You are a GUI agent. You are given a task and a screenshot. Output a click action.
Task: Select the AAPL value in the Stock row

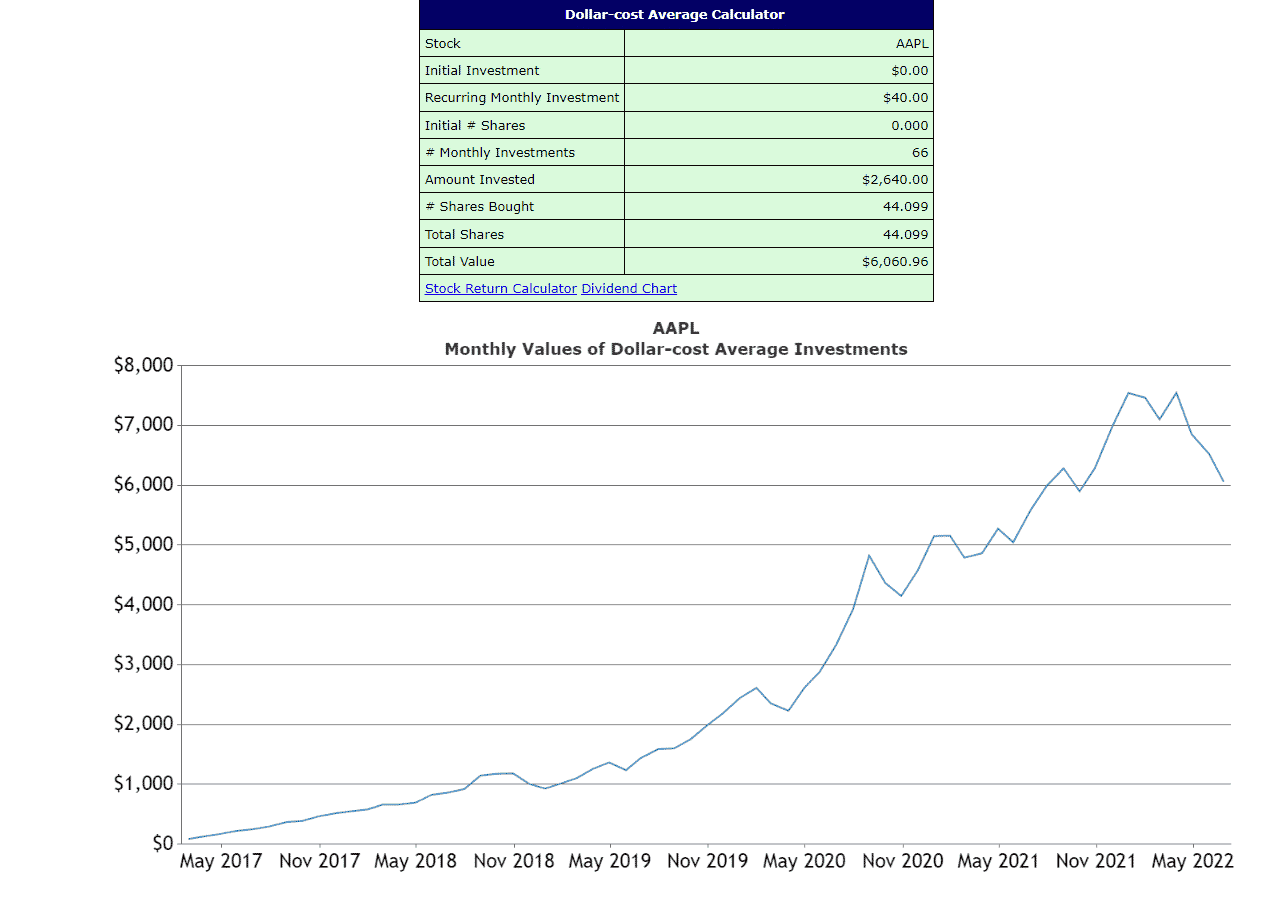[911, 44]
